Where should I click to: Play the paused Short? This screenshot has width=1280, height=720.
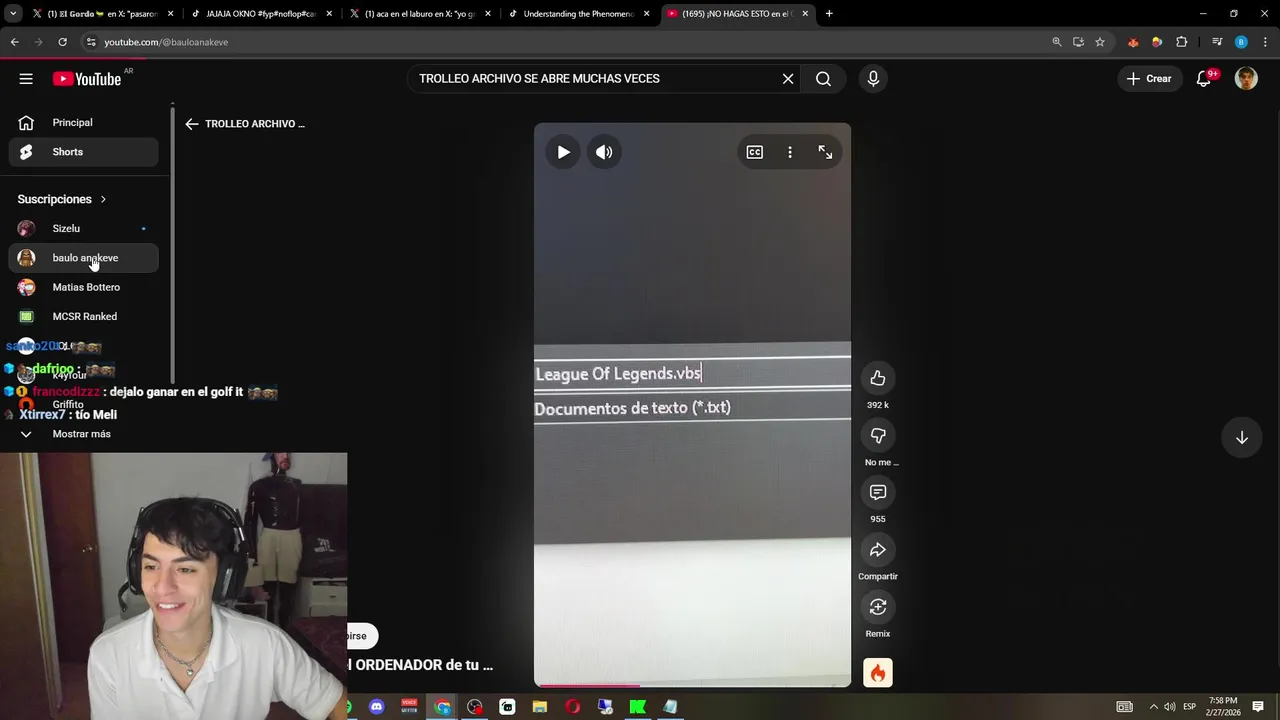563,152
